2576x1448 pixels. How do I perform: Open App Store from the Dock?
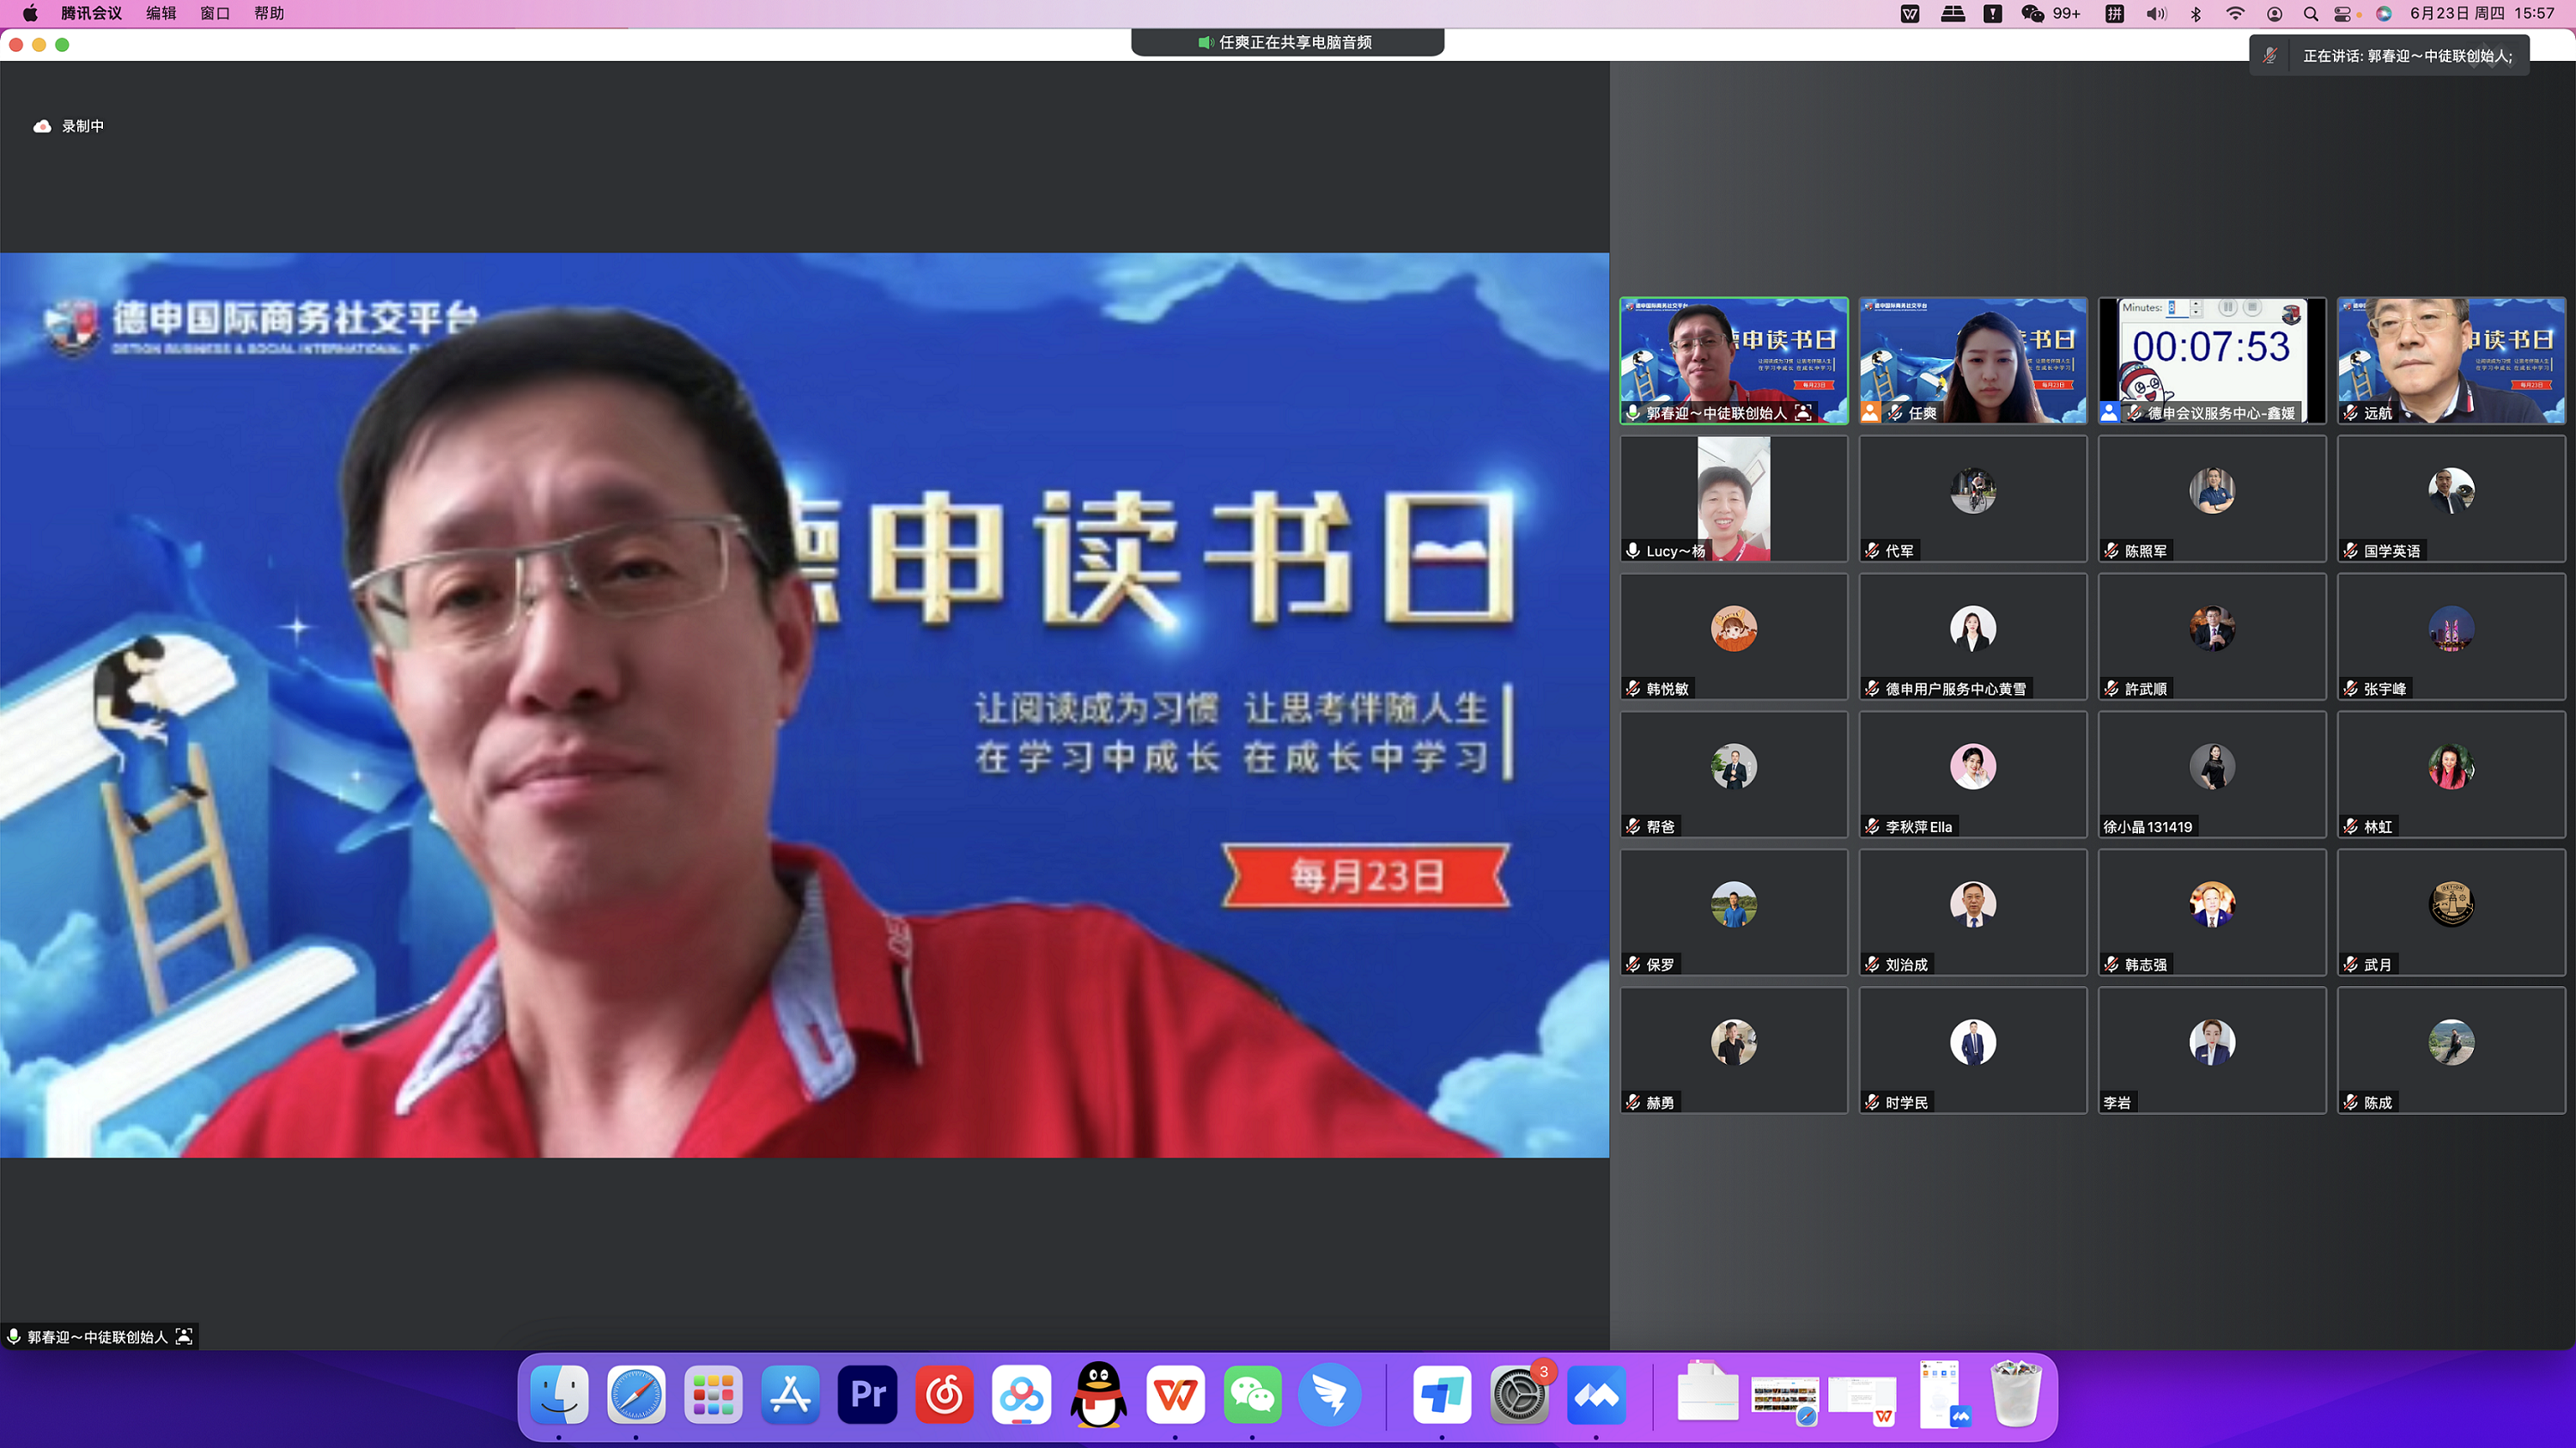pyautogui.click(x=790, y=1394)
